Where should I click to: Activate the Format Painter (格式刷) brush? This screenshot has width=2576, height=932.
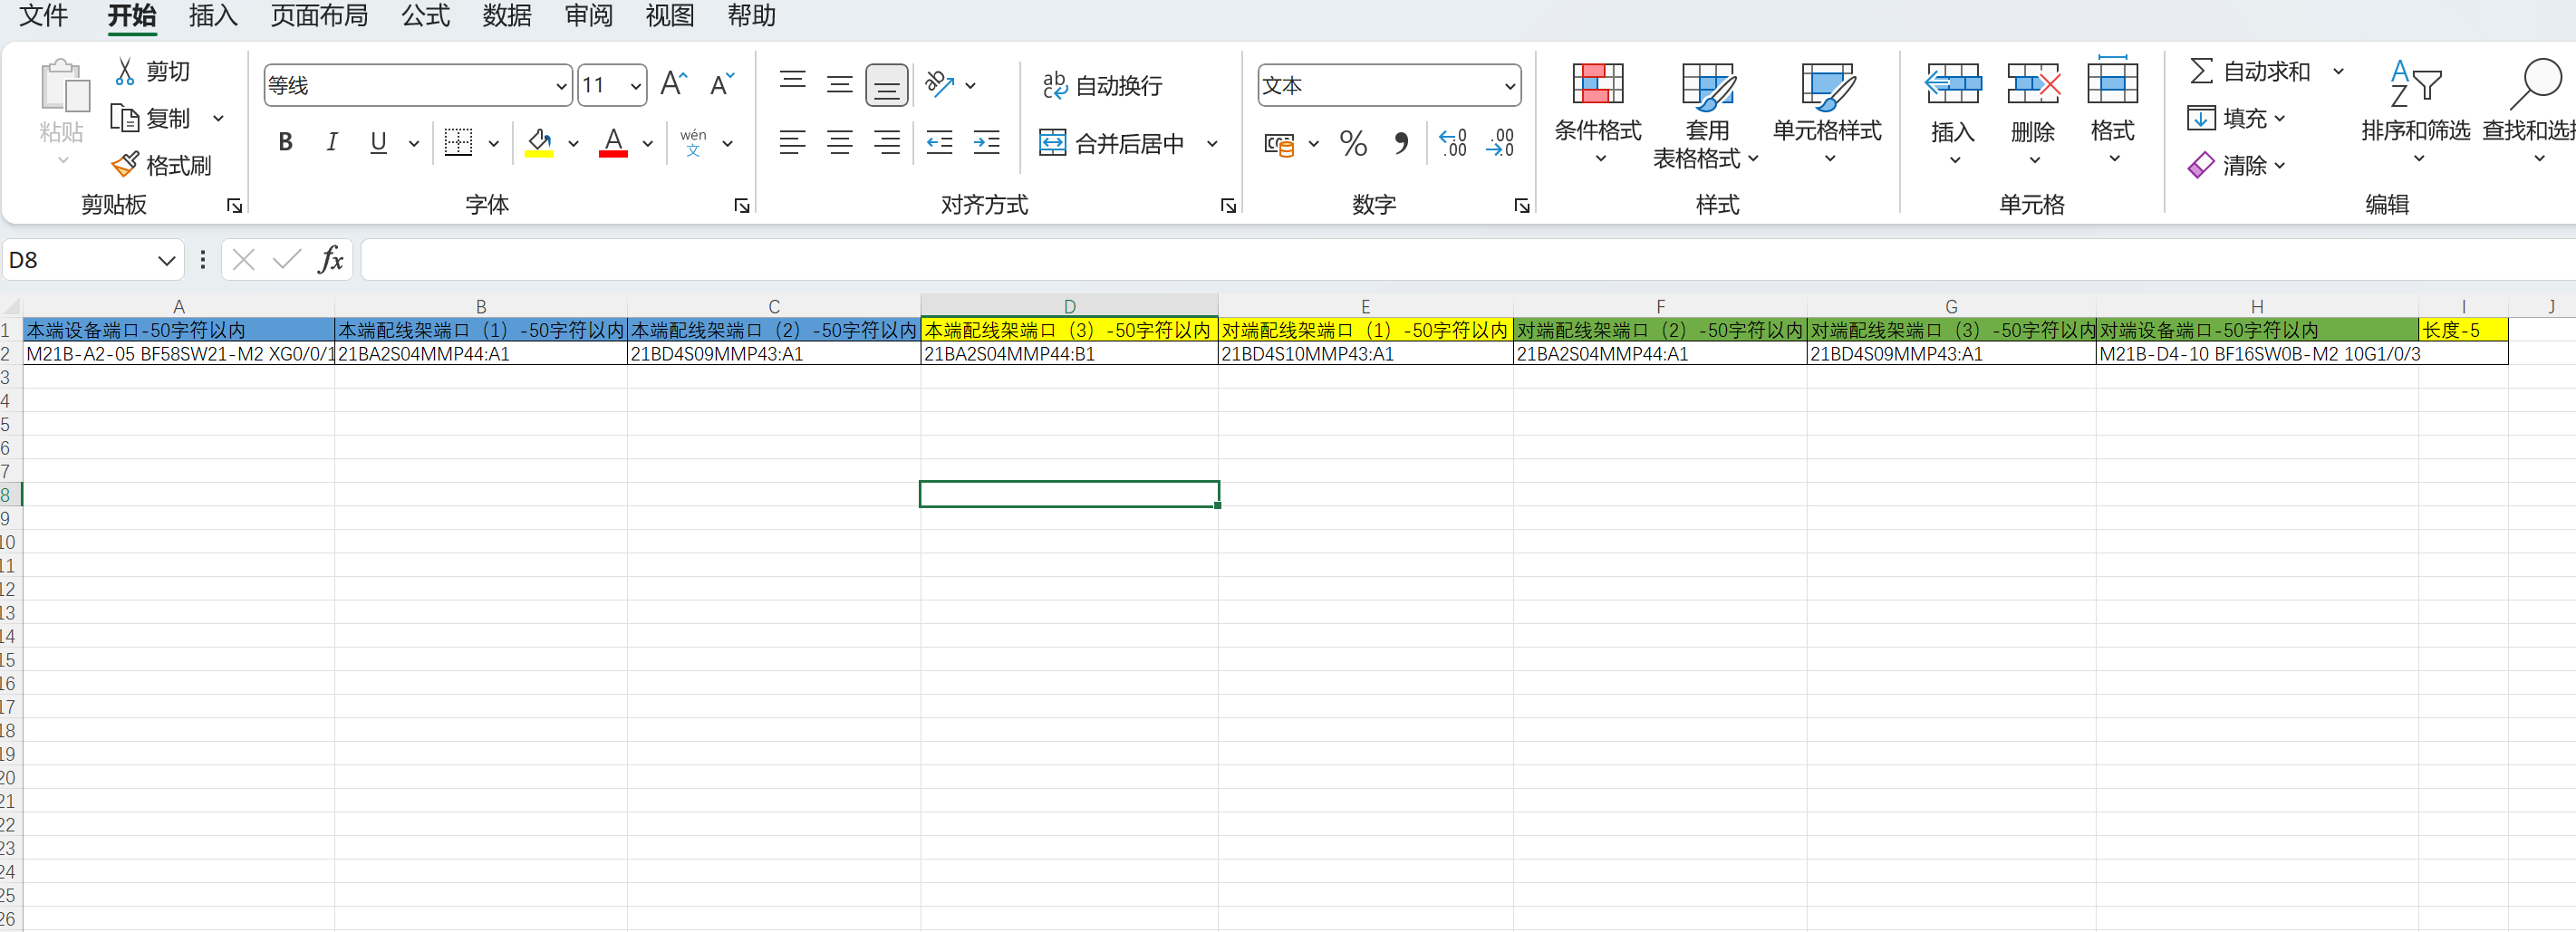(125, 164)
